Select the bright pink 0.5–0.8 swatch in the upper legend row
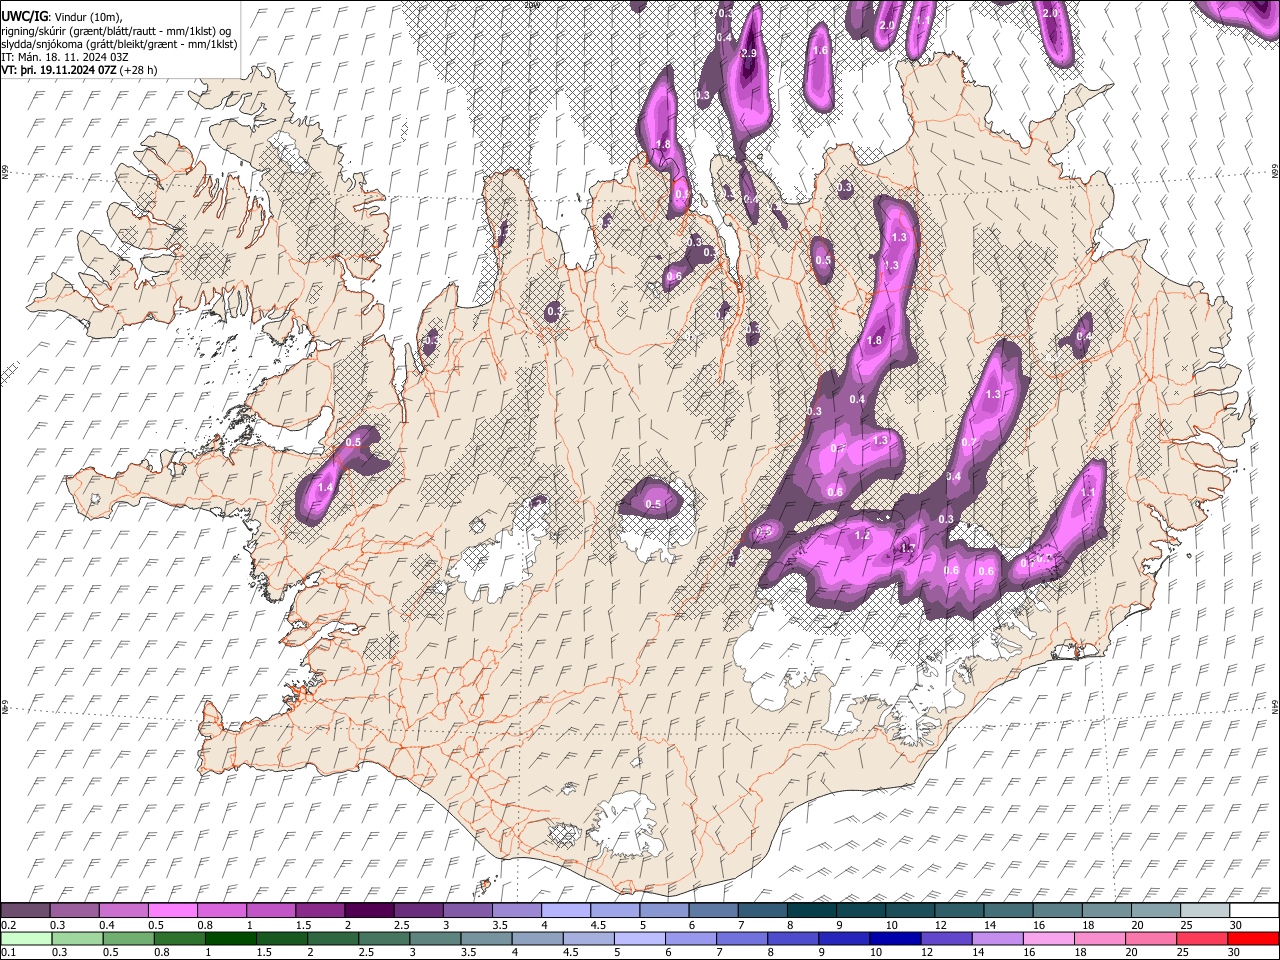The height and width of the screenshot is (960, 1280). point(174,911)
